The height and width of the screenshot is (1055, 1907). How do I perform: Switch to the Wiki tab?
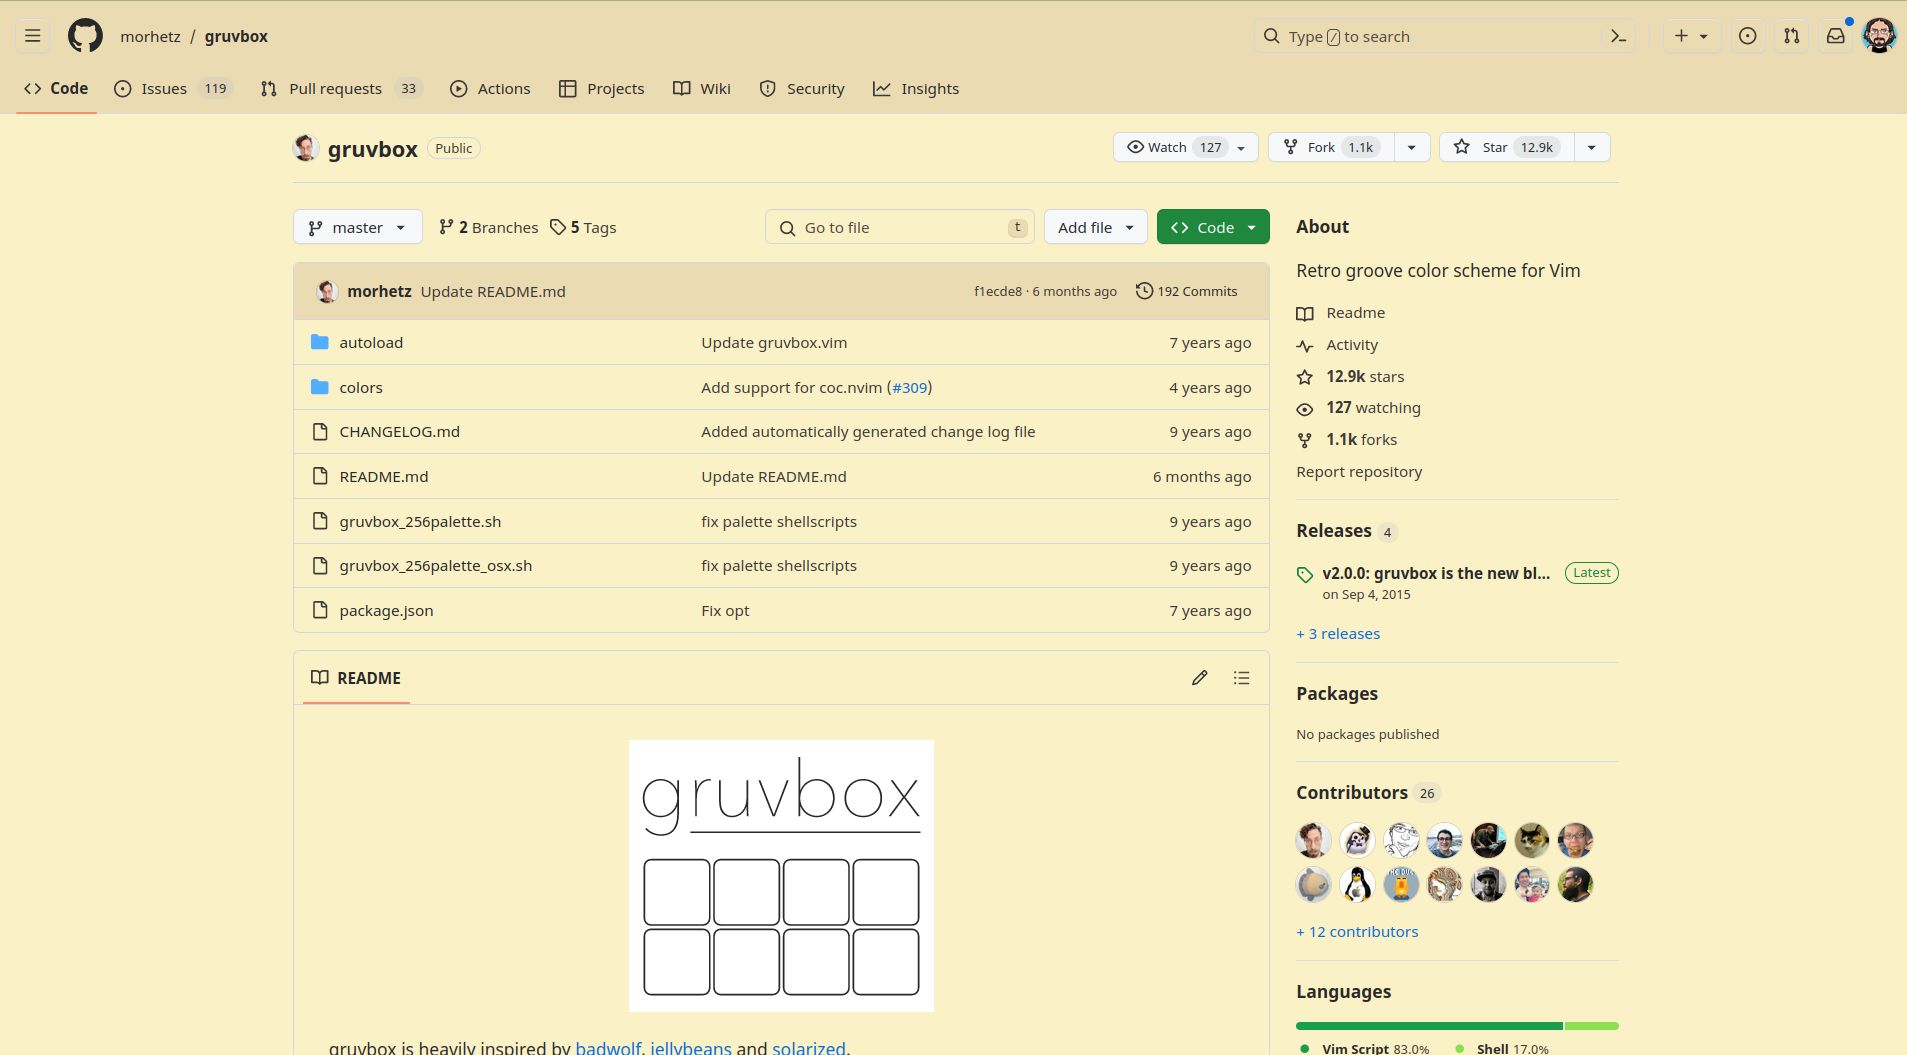[702, 88]
